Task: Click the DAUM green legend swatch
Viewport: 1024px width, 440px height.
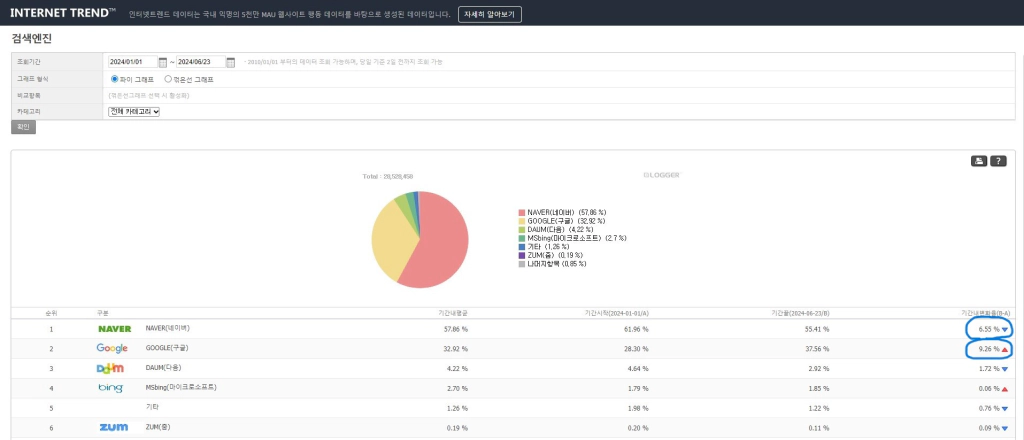Action: (x=521, y=230)
